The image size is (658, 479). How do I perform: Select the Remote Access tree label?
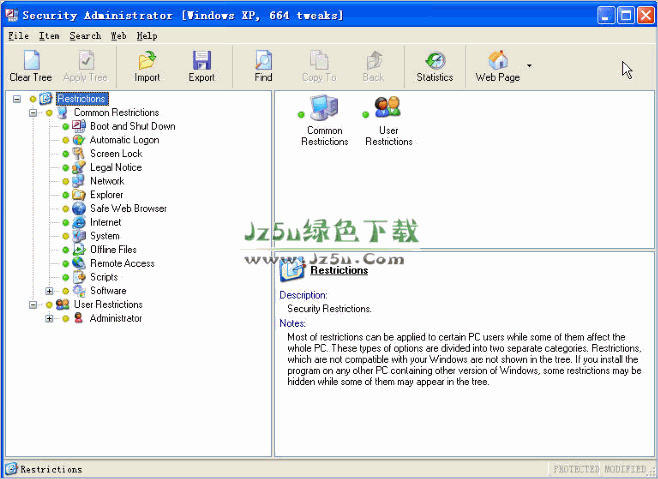tap(123, 263)
